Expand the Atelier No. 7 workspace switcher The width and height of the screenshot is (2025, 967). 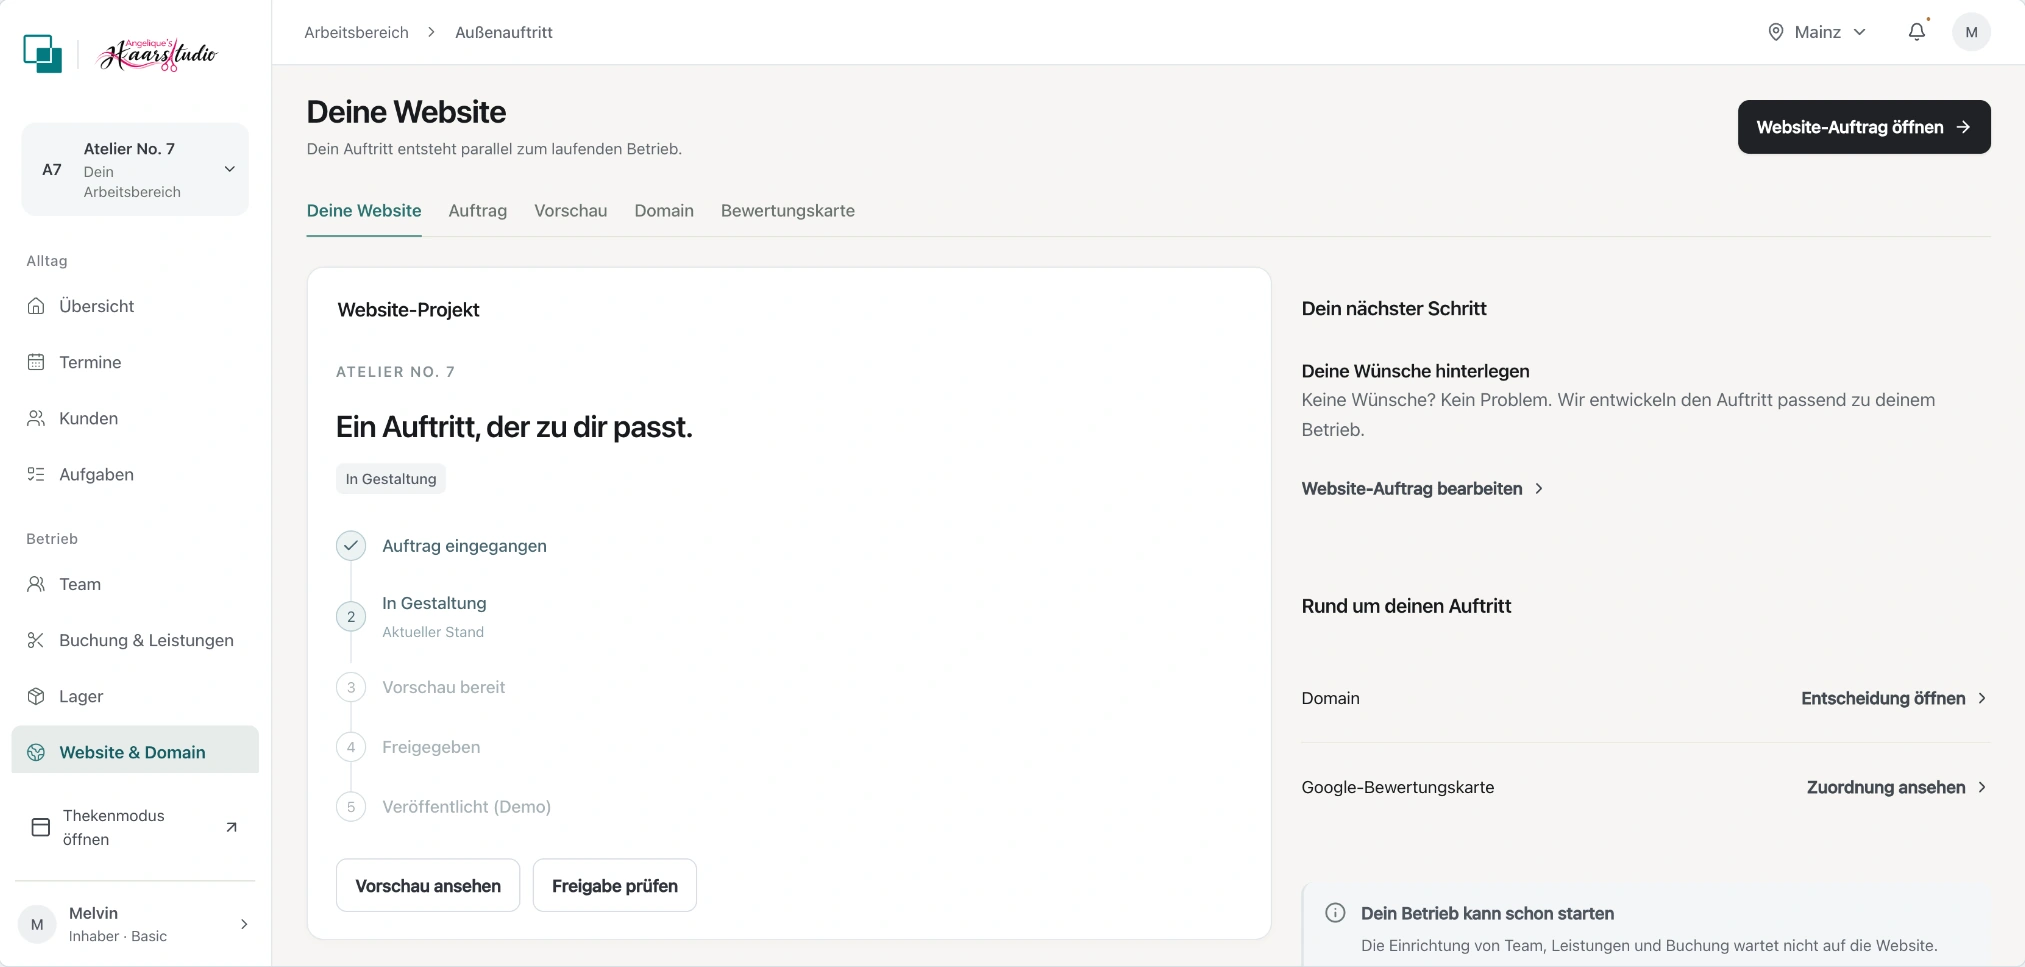click(135, 169)
